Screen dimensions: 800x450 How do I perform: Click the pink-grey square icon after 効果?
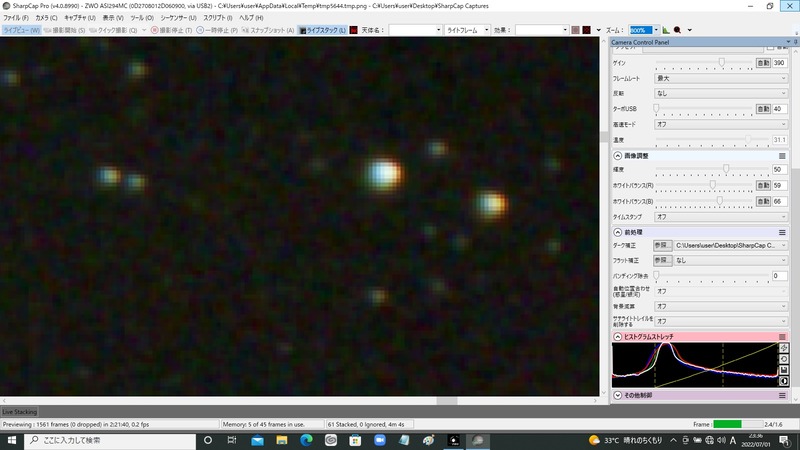[576, 30]
